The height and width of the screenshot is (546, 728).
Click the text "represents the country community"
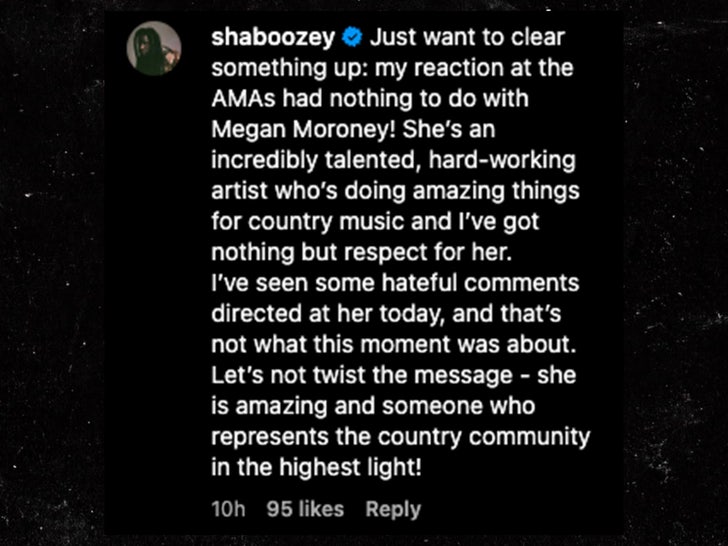tap(400, 438)
